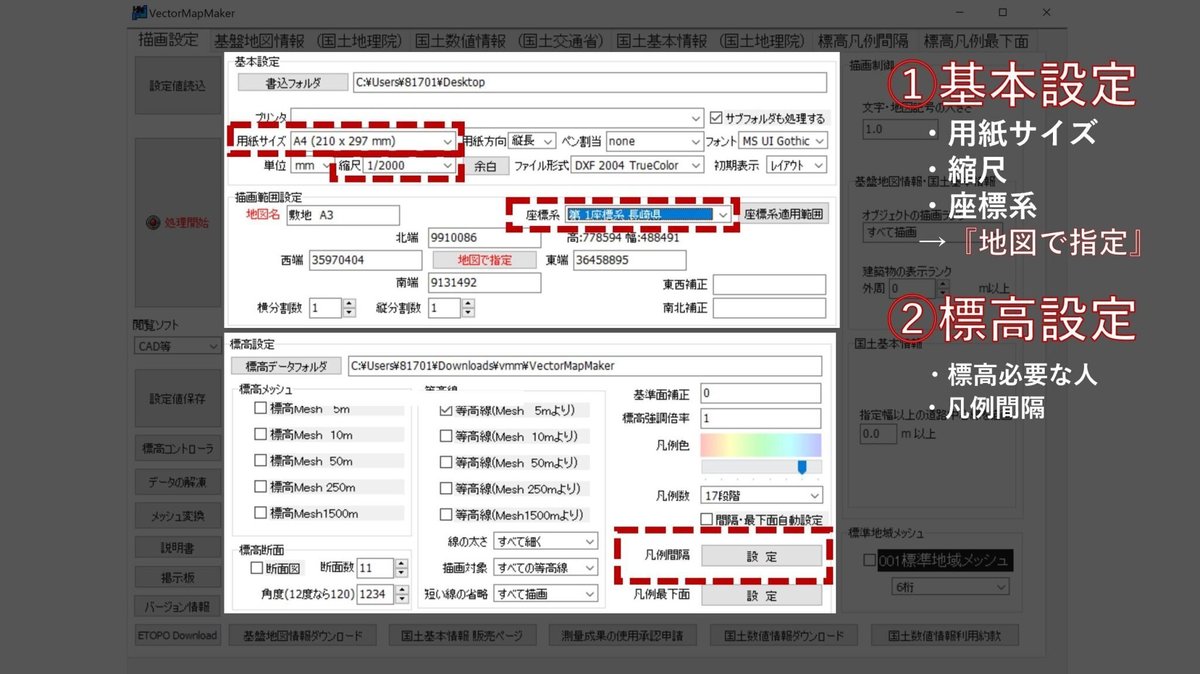Click 設定 next to 凡例間隔
The width and height of the screenshot is (1200, 674).
point(762,555)
